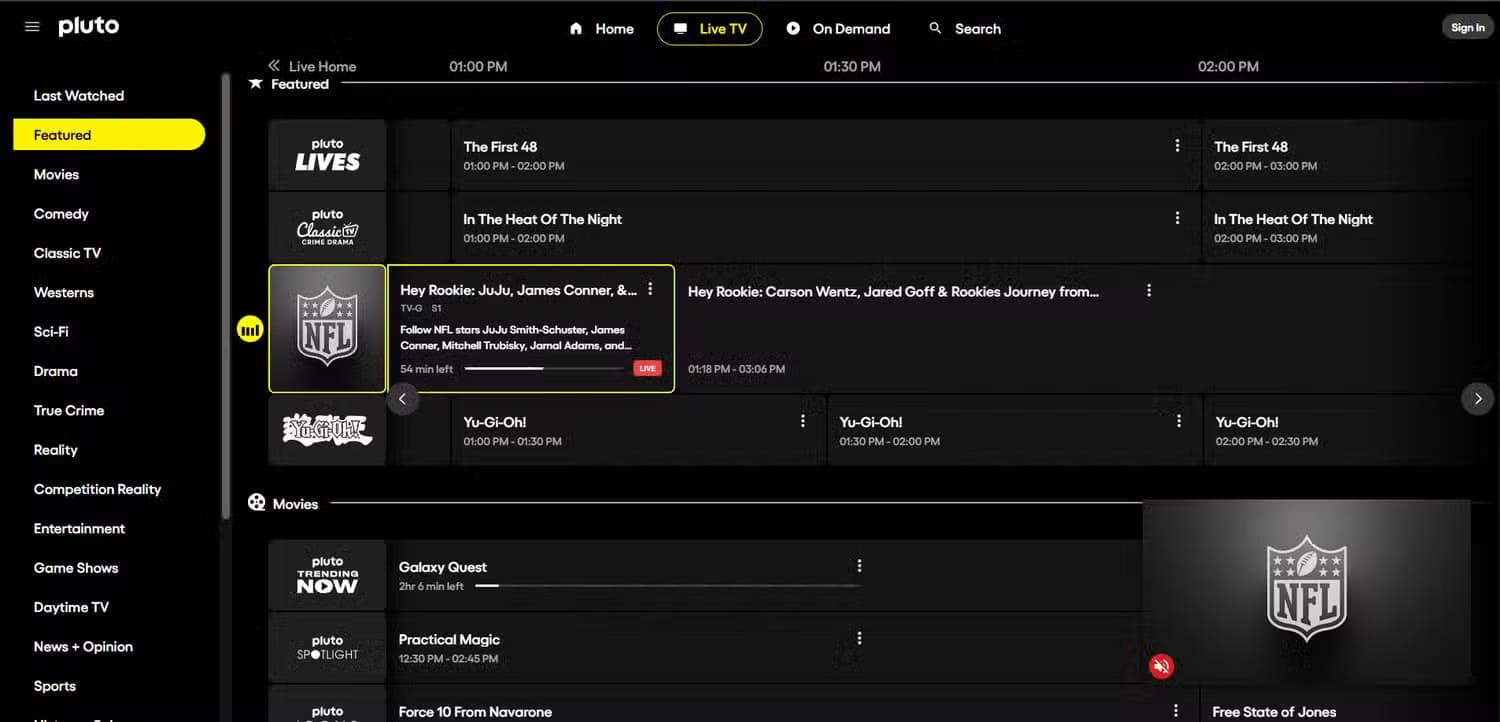The width and height of the screenshot is (1500, 722).
Task: Select News + Opinion category
Action: click(x=83, y=647)
